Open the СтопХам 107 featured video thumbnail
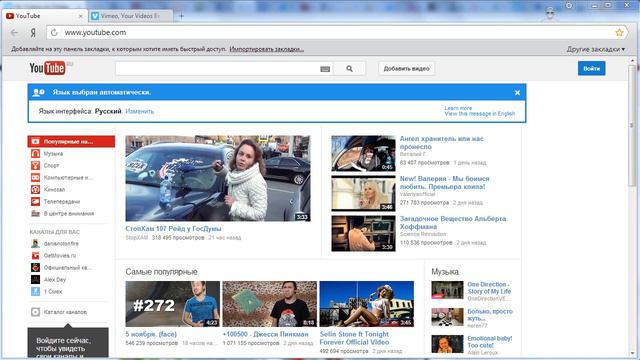 (x=218, y=178)
